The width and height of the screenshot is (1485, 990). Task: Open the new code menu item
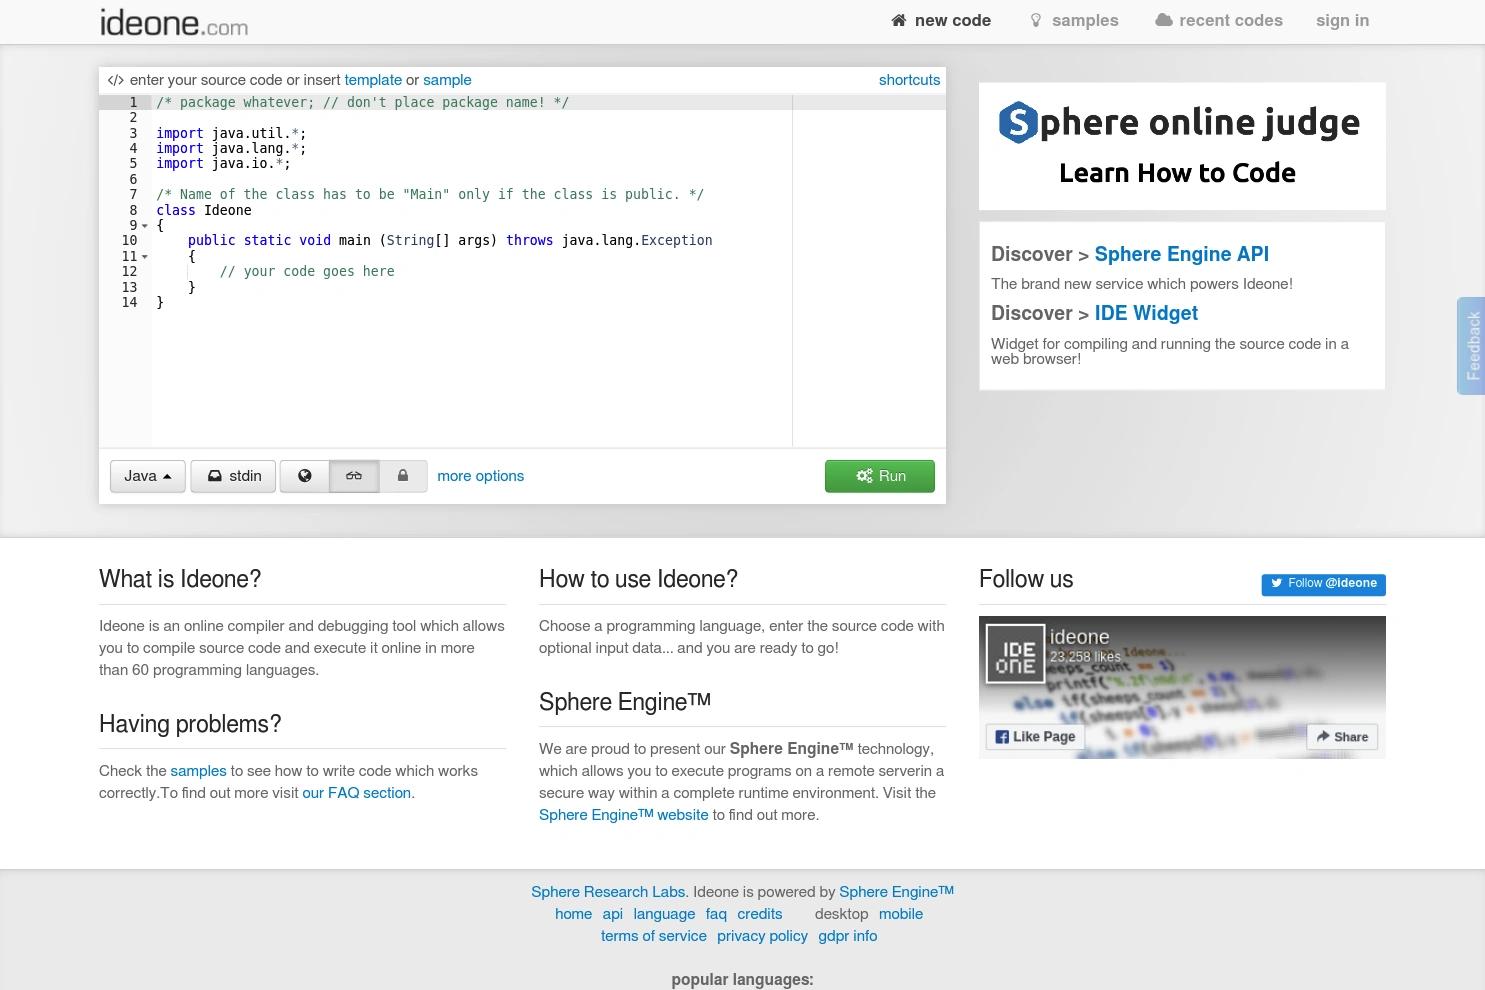click(x=941, y=21)
